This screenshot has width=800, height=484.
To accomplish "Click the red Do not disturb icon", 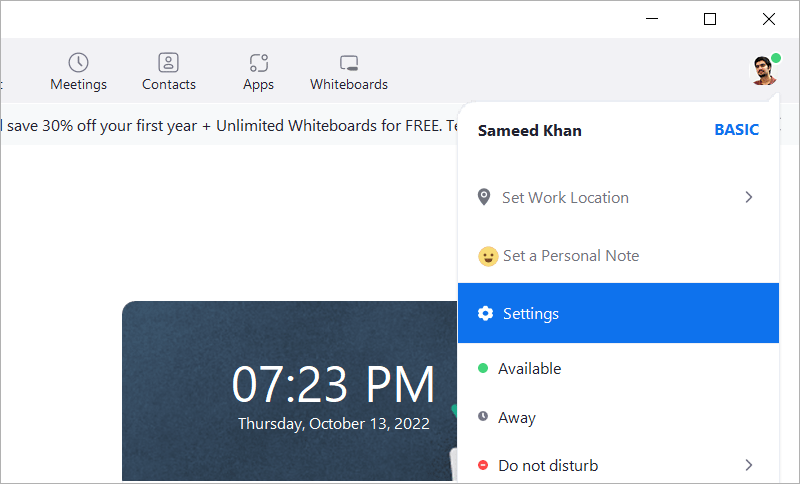I will pos(483,465).
